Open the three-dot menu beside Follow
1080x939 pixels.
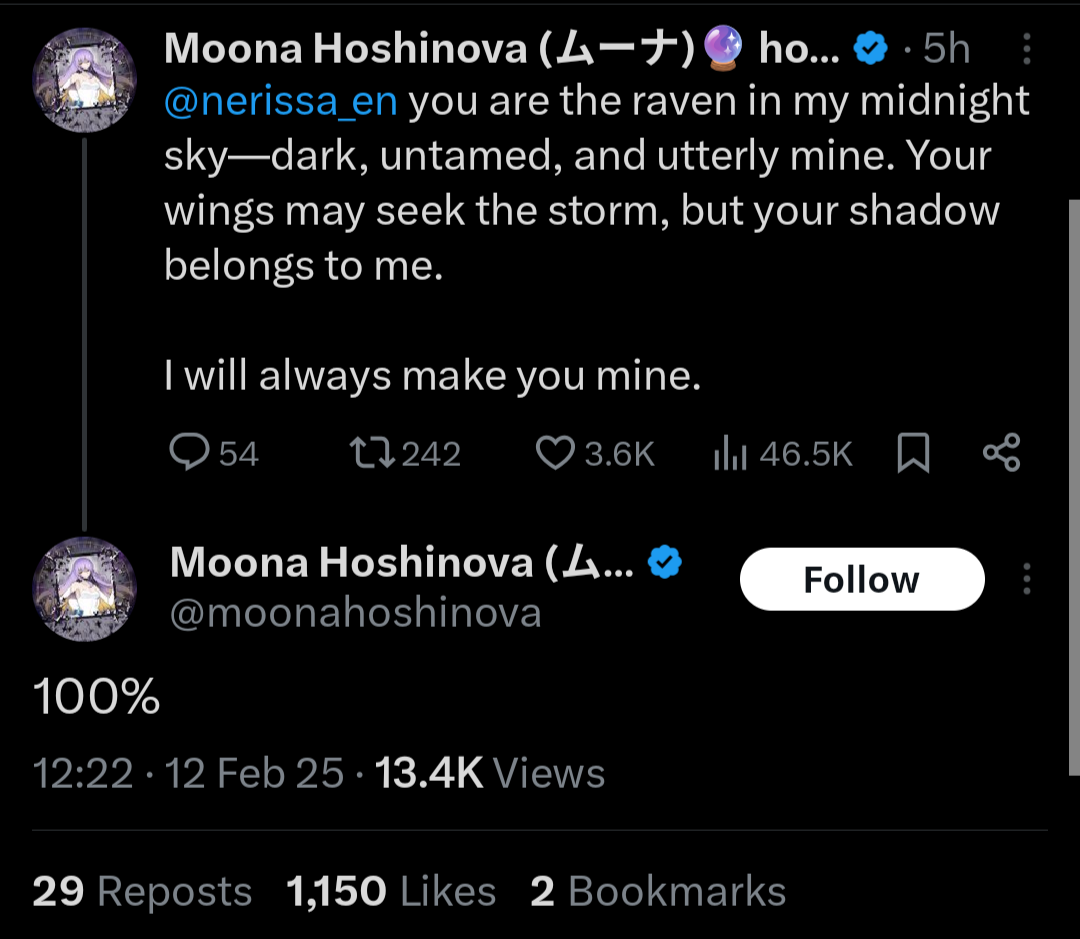pos(1026,579)
